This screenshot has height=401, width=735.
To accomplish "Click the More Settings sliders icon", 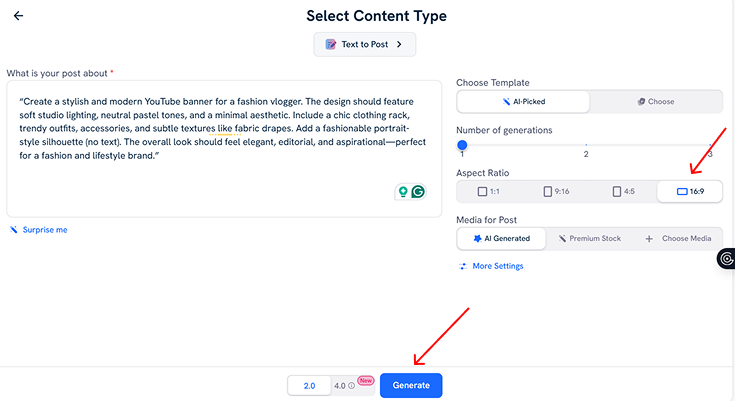I will pyautogui.click(x=463, y=266).
